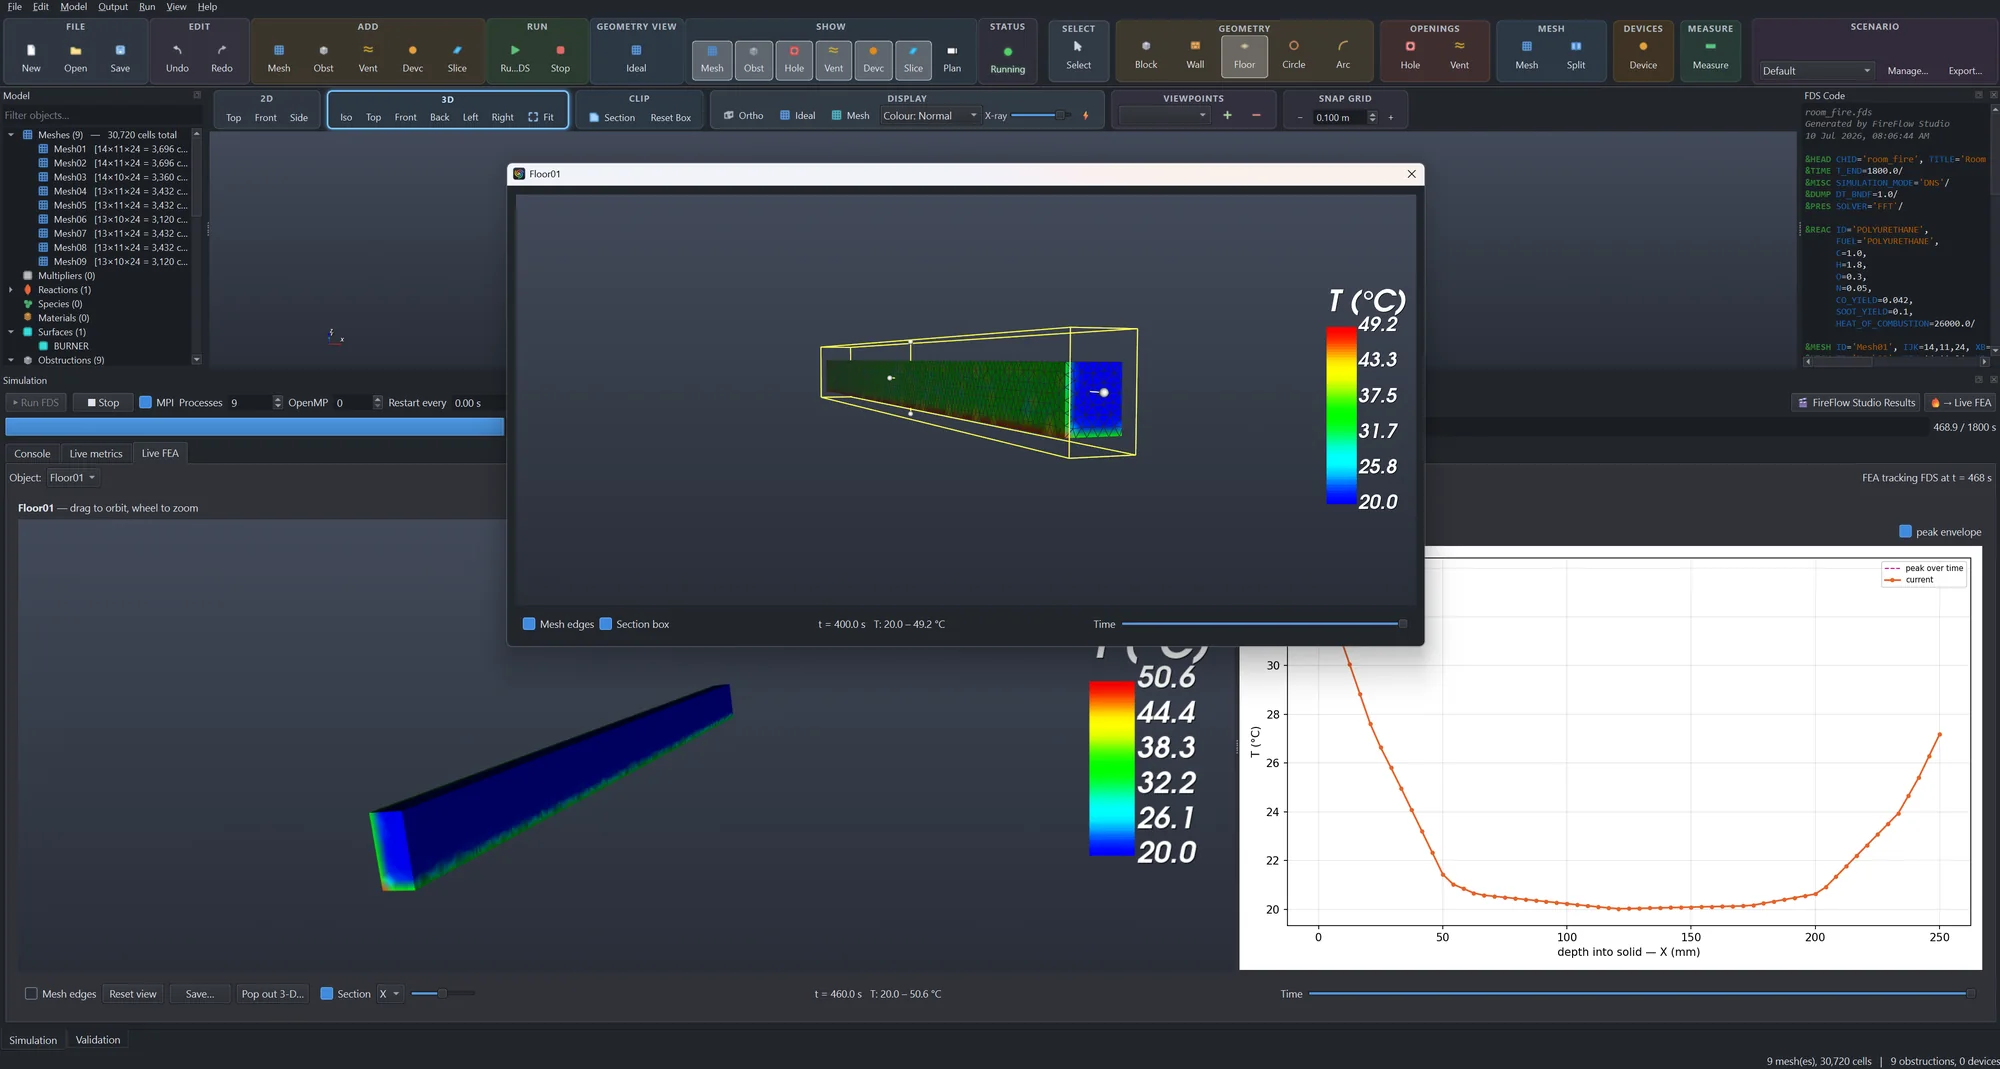This screenshot has height=1069, width=2000.
Task: Click the Reset view button
Action: tap(133, 994)
